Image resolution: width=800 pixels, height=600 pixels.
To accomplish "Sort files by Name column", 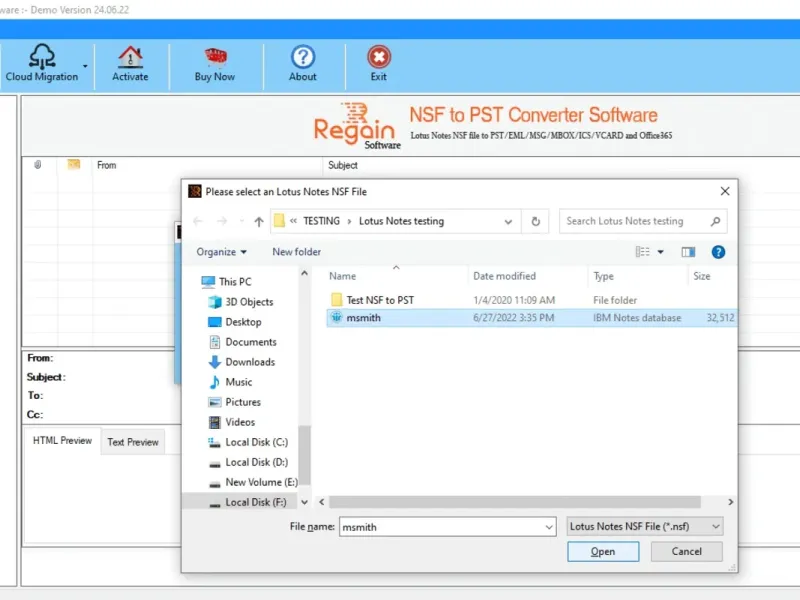I will pyautogui.click(x=342, y=276).
